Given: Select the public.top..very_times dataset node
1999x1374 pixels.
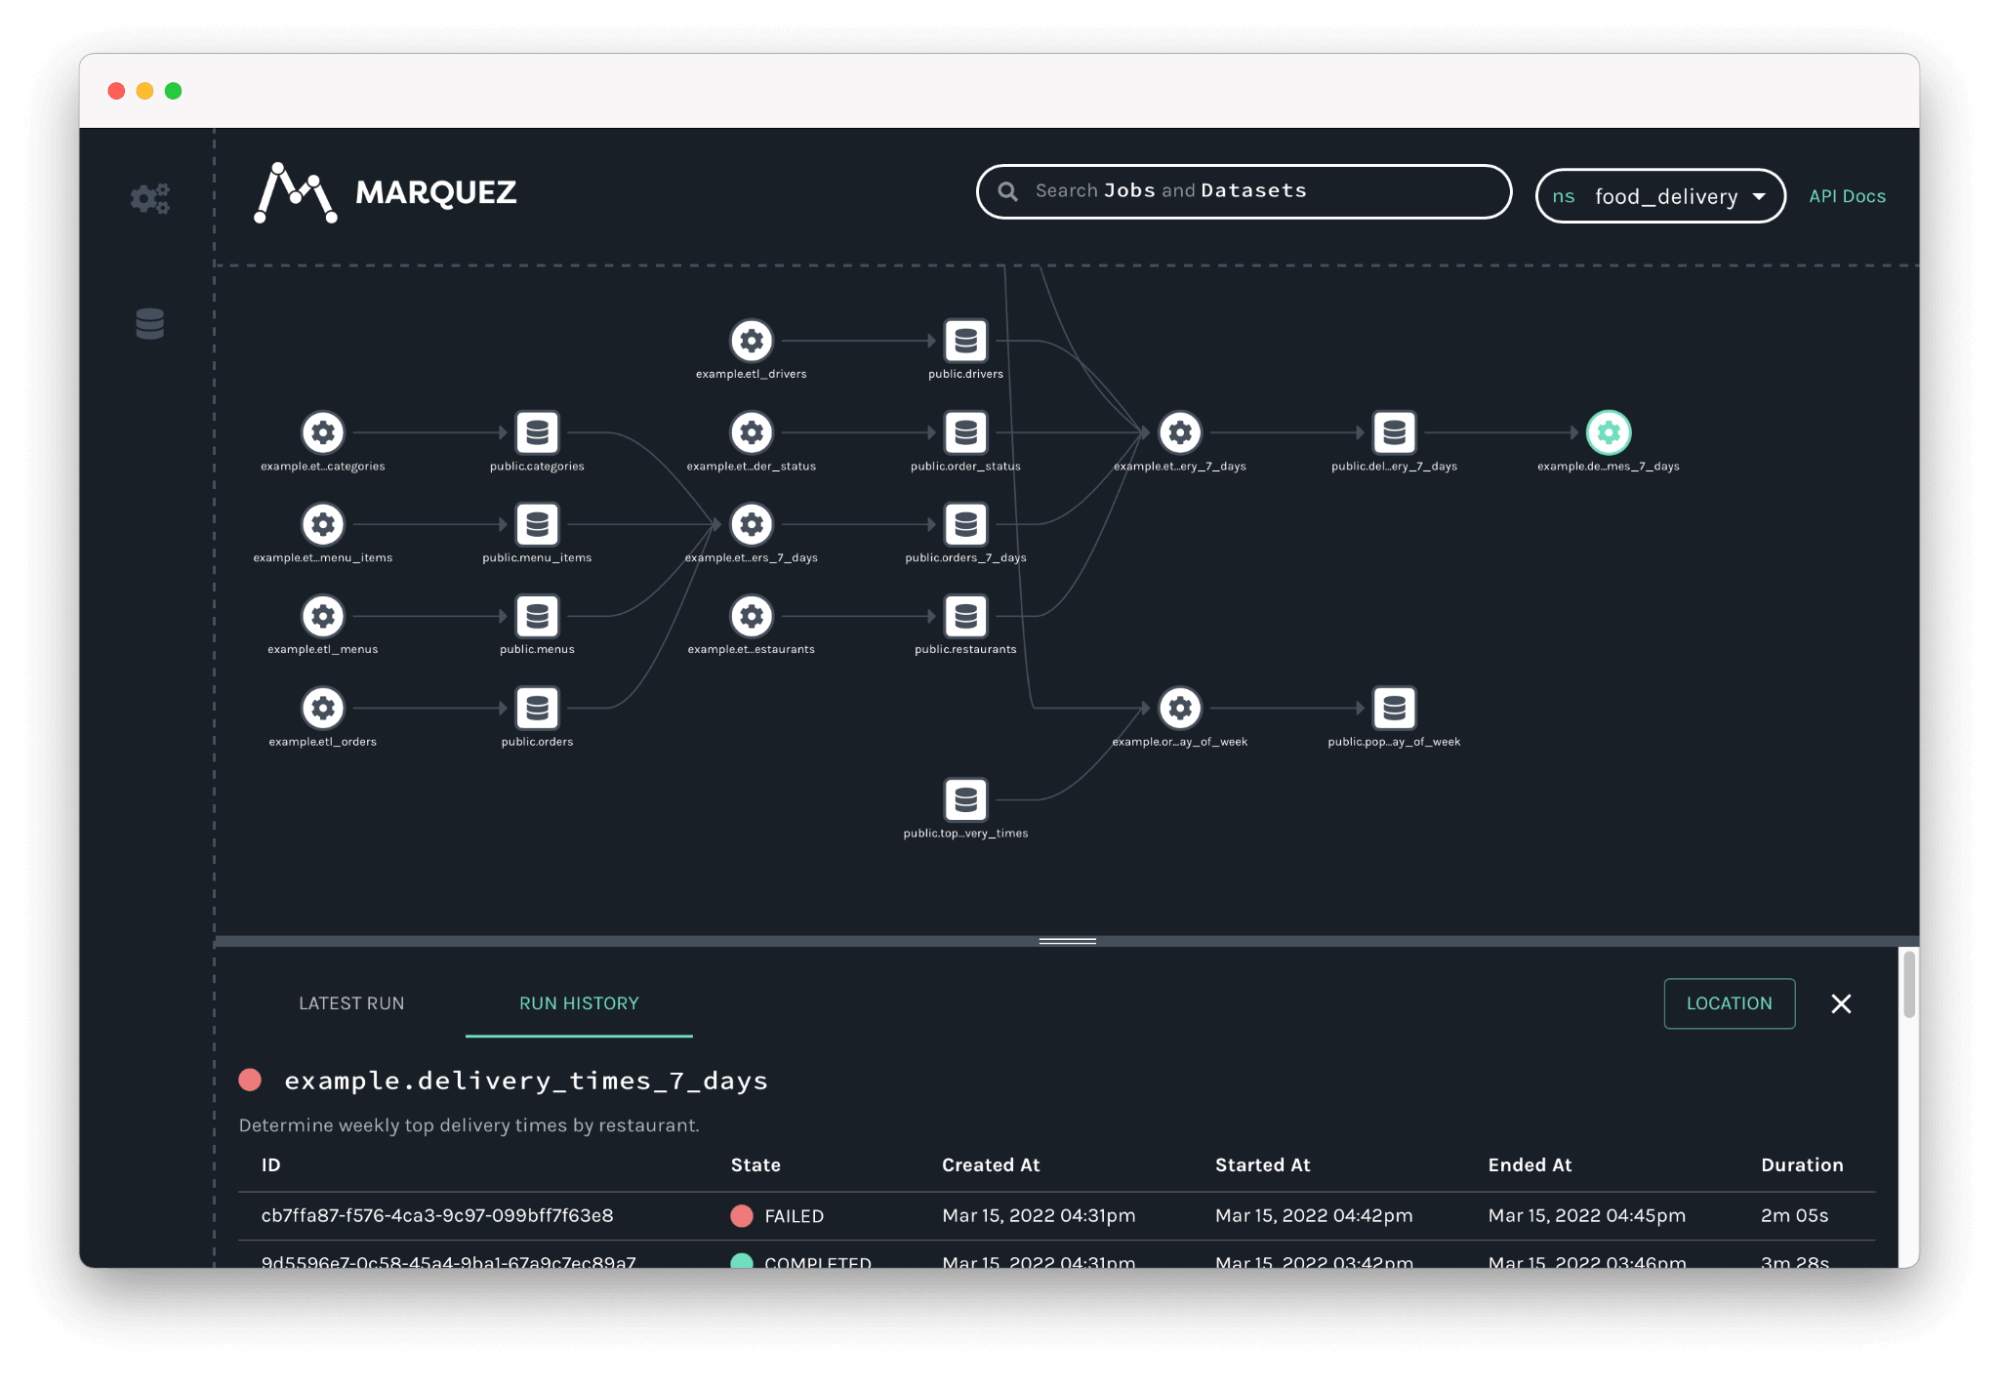Looking at the screenshot, I should tap(965, 800).
